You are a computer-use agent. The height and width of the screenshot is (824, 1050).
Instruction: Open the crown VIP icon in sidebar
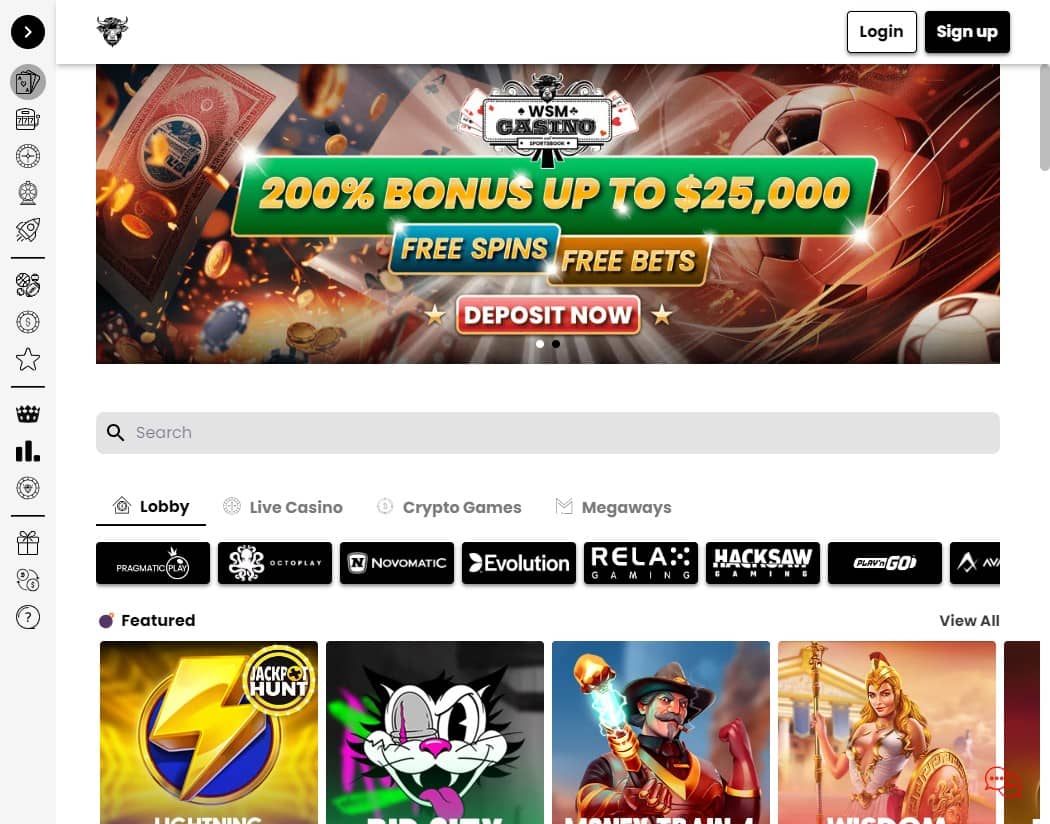(27, 414)
